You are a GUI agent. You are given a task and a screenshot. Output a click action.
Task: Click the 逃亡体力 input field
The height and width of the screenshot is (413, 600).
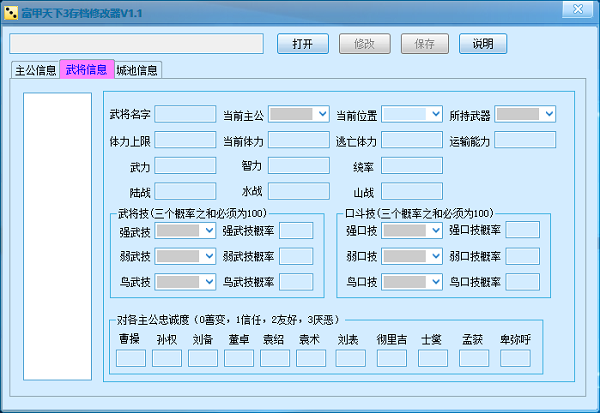tap(412, 140)
